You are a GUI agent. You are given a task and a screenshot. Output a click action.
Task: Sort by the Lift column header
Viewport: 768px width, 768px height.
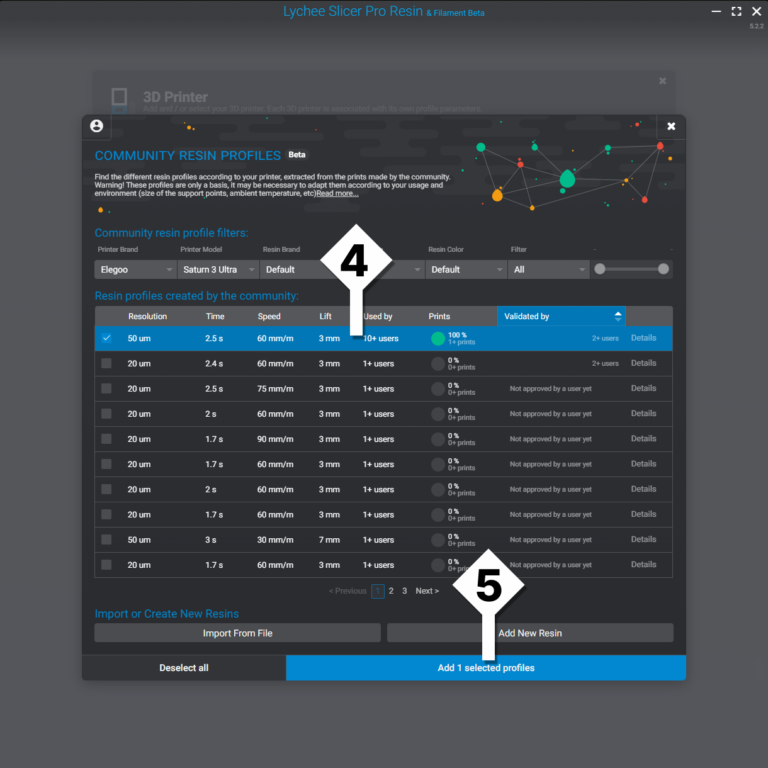click(325, 316)
